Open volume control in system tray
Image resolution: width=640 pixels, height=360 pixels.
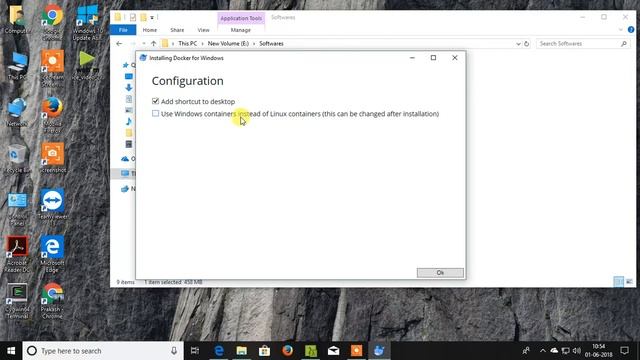point(577,351)
